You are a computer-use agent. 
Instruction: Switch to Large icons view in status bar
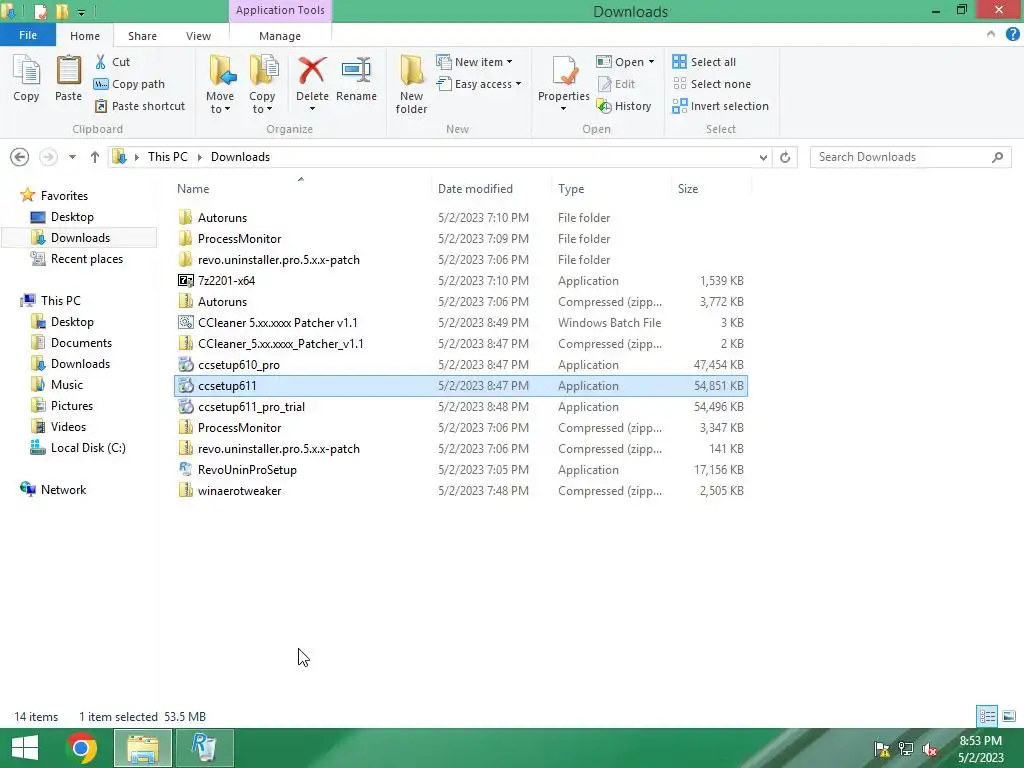pyautogui.click(x=1008, y=716)
